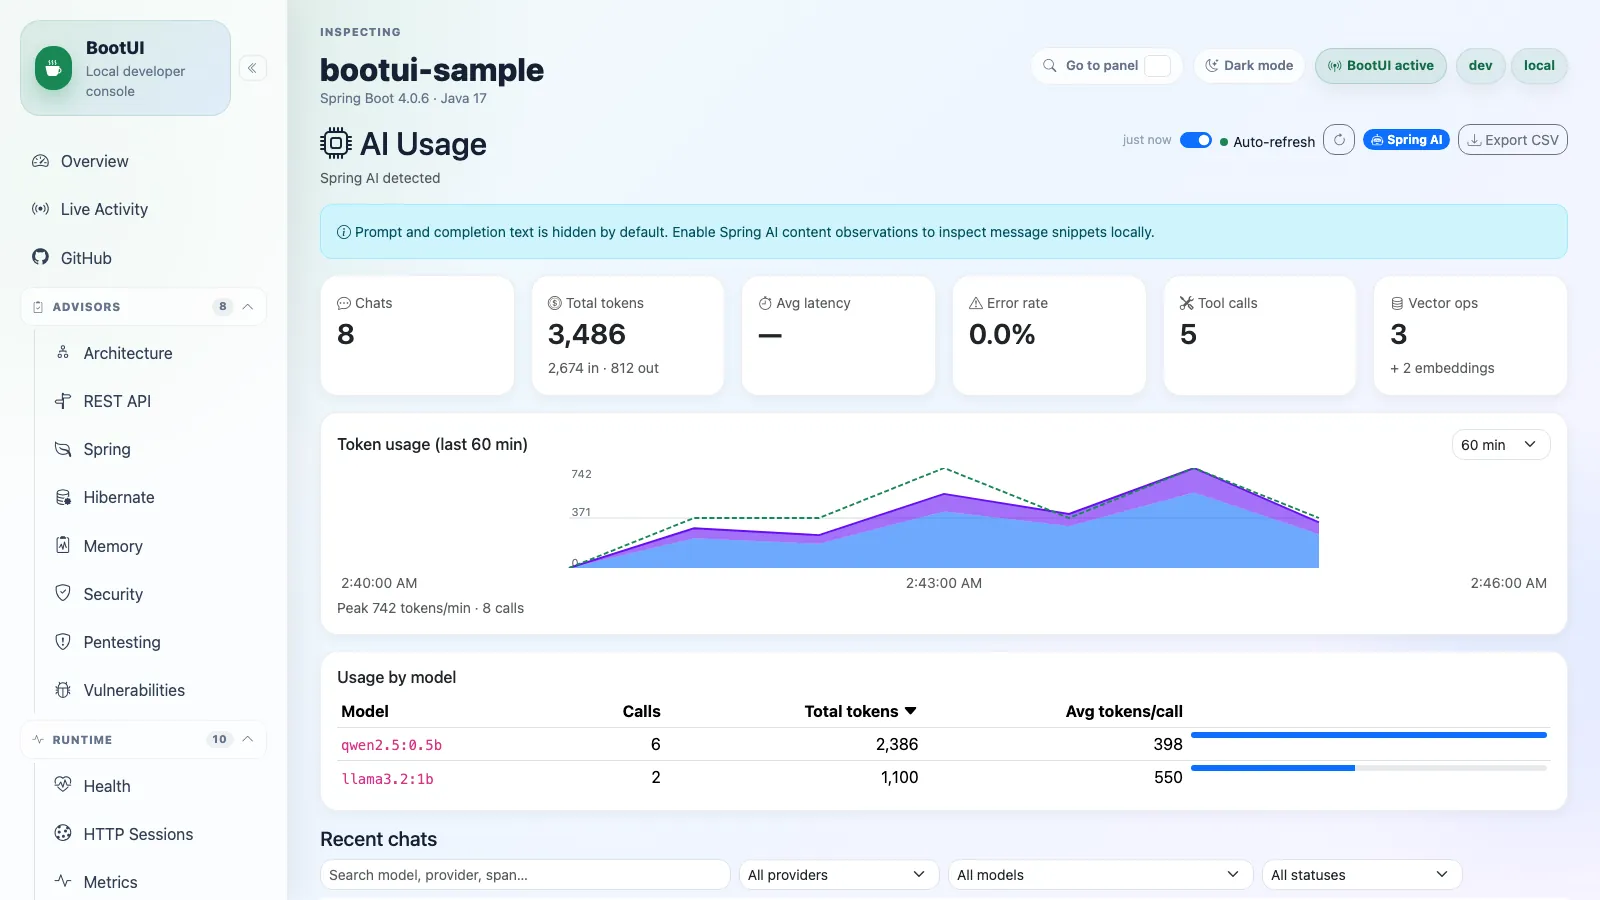Click the Search model, provider, span field
1600x900 pixels.
point(525,875)
